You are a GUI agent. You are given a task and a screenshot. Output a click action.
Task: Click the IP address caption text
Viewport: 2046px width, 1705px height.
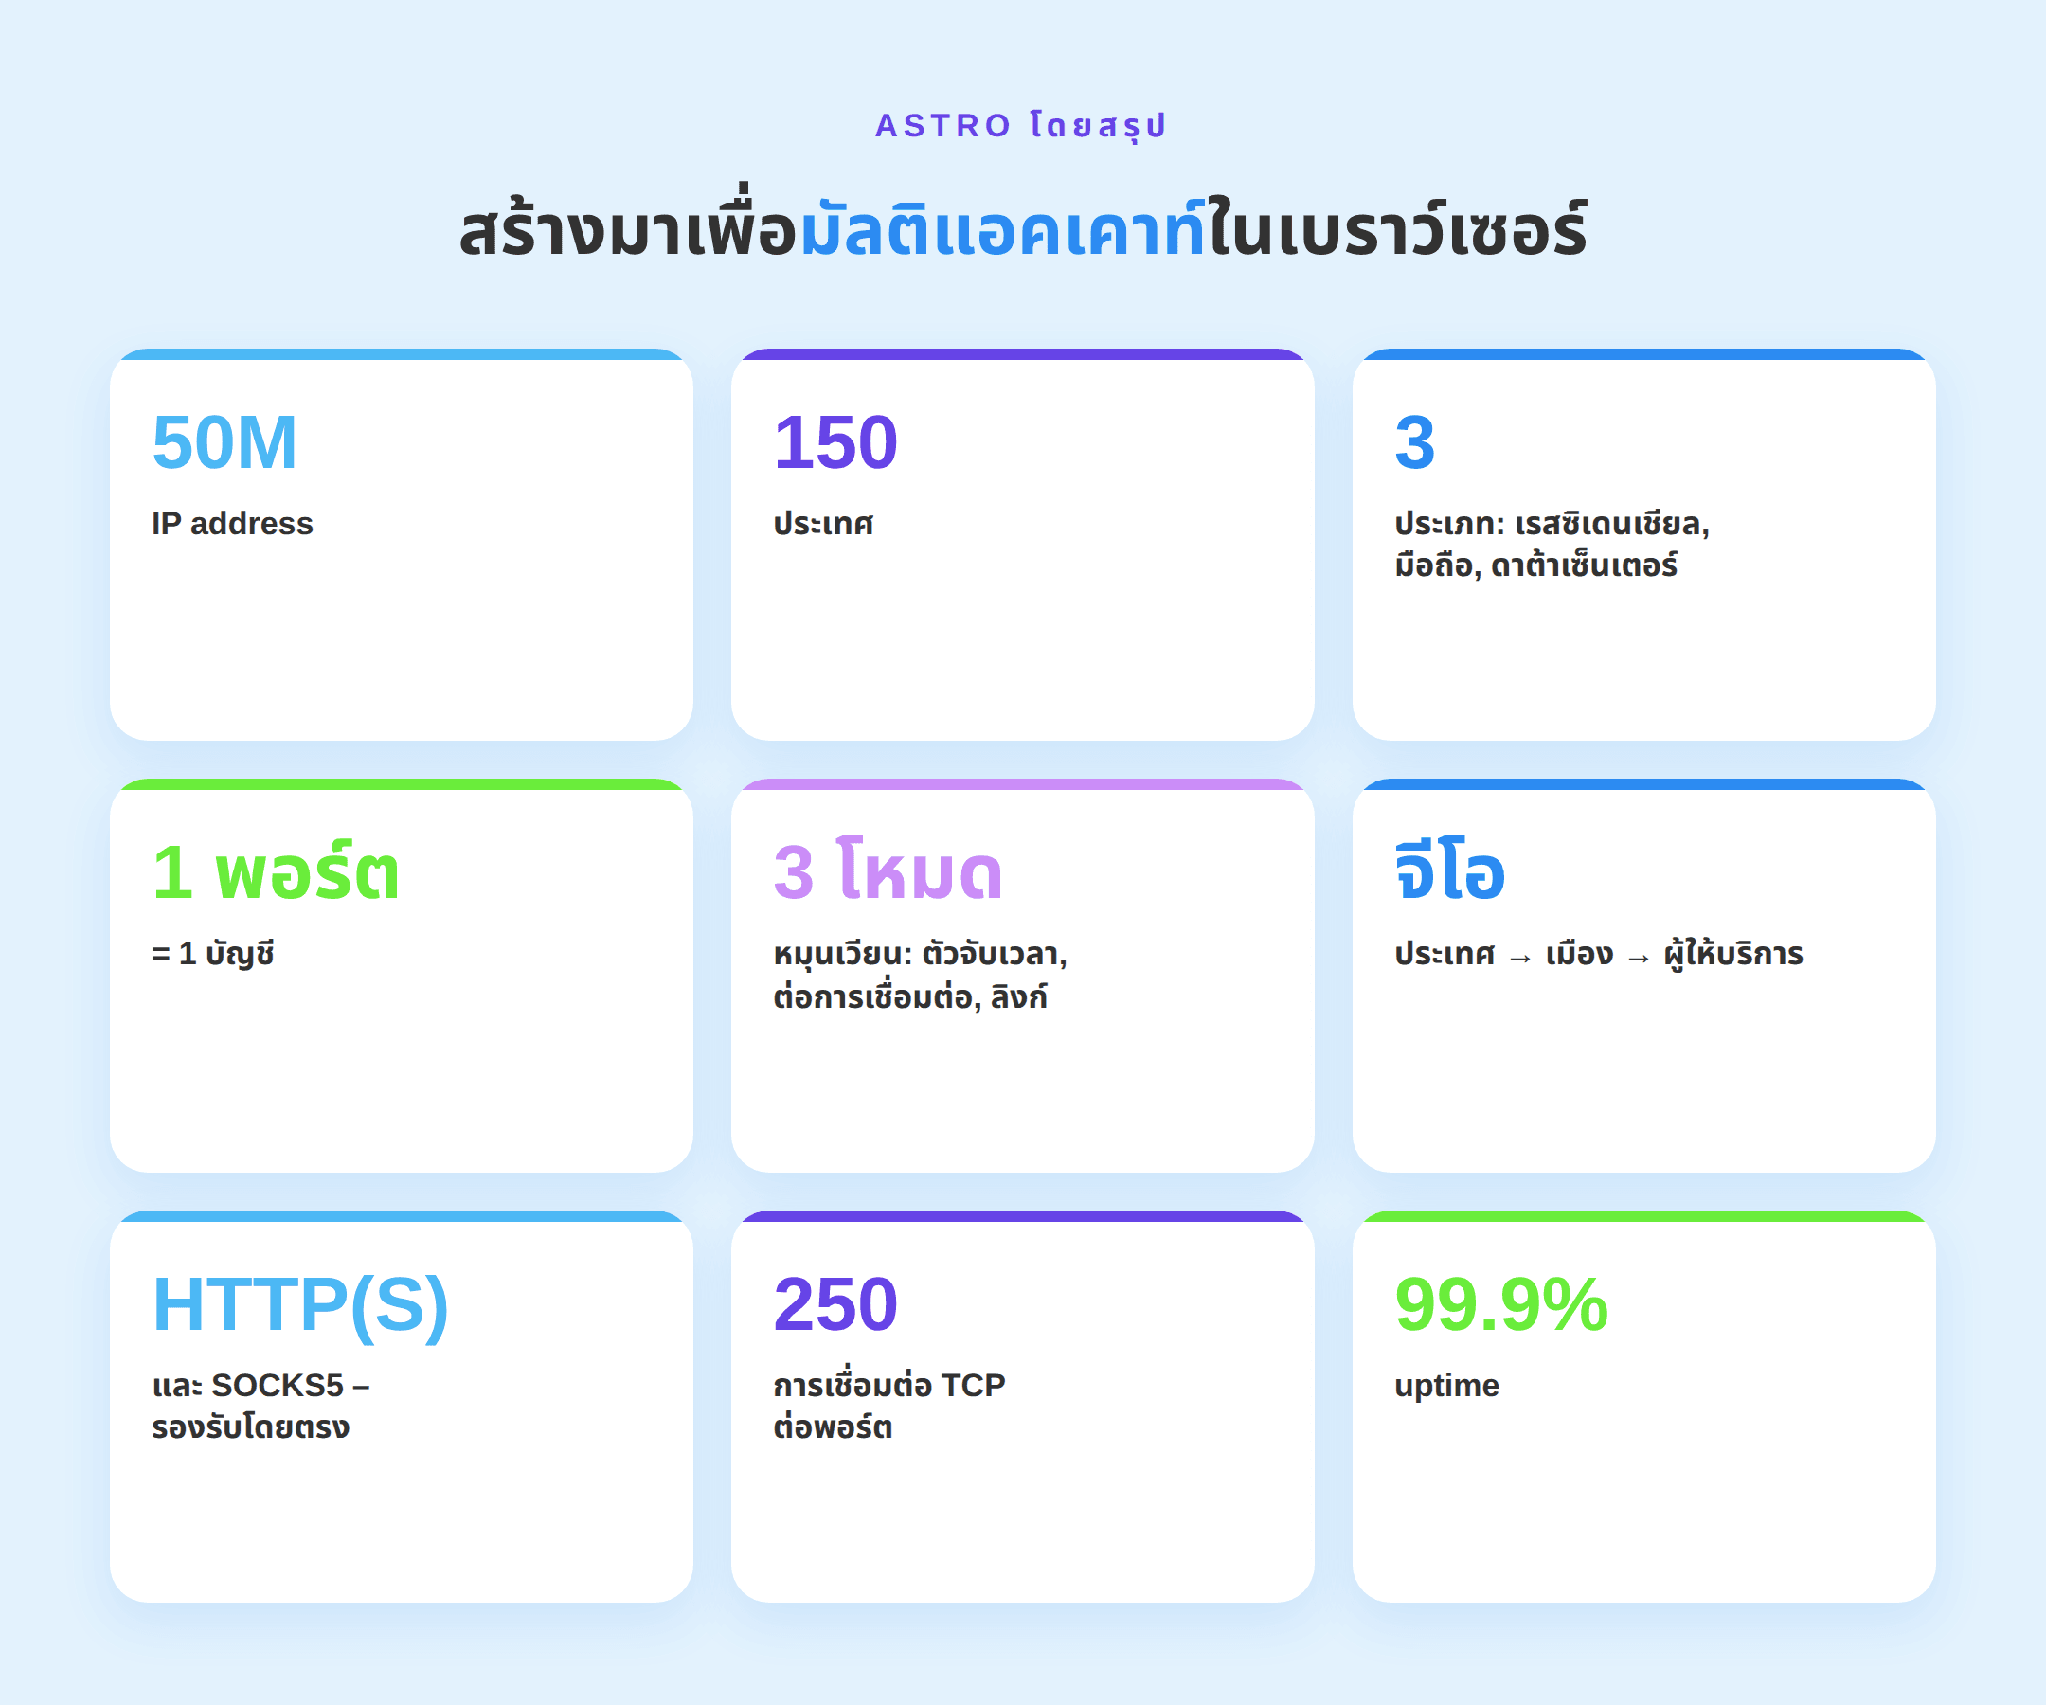(x=232, y=523)
